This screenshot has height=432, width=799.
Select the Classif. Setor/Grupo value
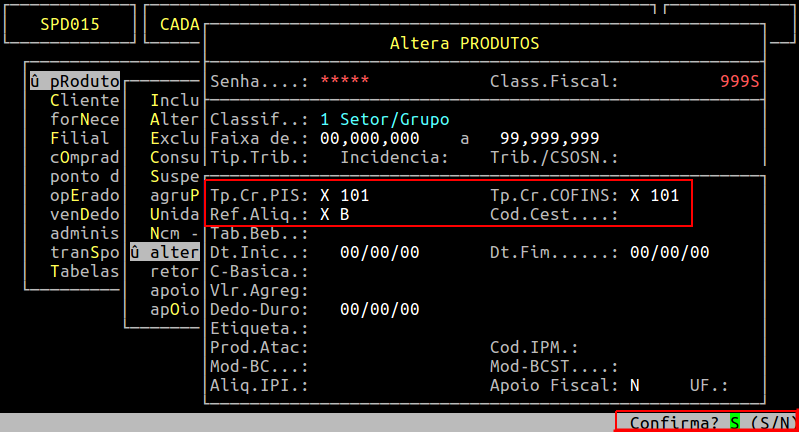[x=384, y=119]
